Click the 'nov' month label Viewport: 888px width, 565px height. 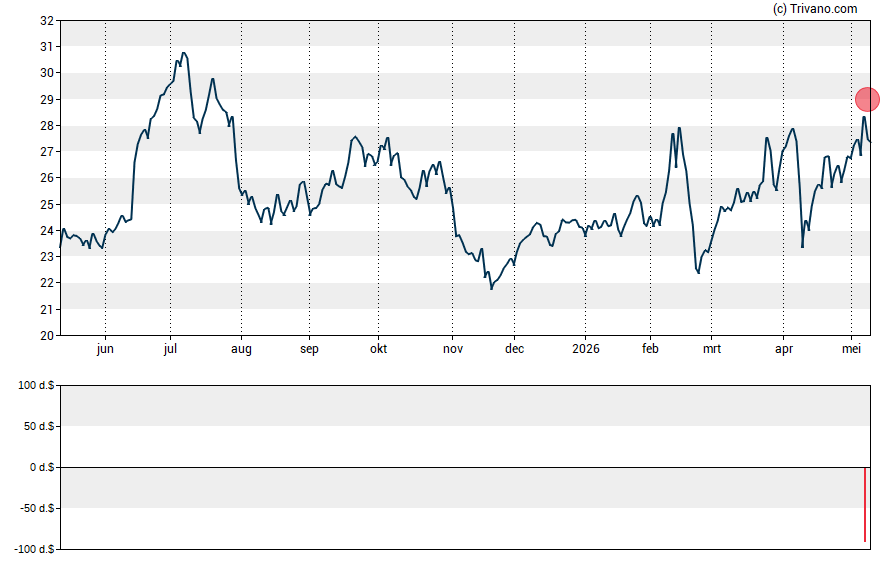[x=452, y=349]
